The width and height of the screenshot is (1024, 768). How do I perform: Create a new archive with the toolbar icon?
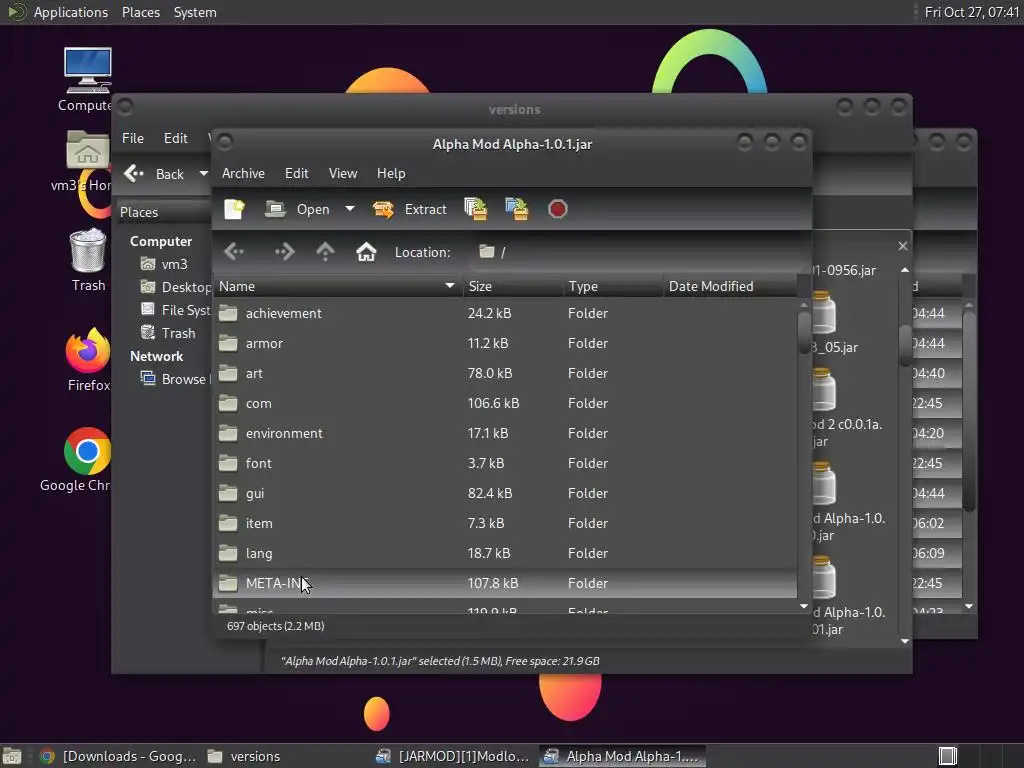(x=234, y=209)
